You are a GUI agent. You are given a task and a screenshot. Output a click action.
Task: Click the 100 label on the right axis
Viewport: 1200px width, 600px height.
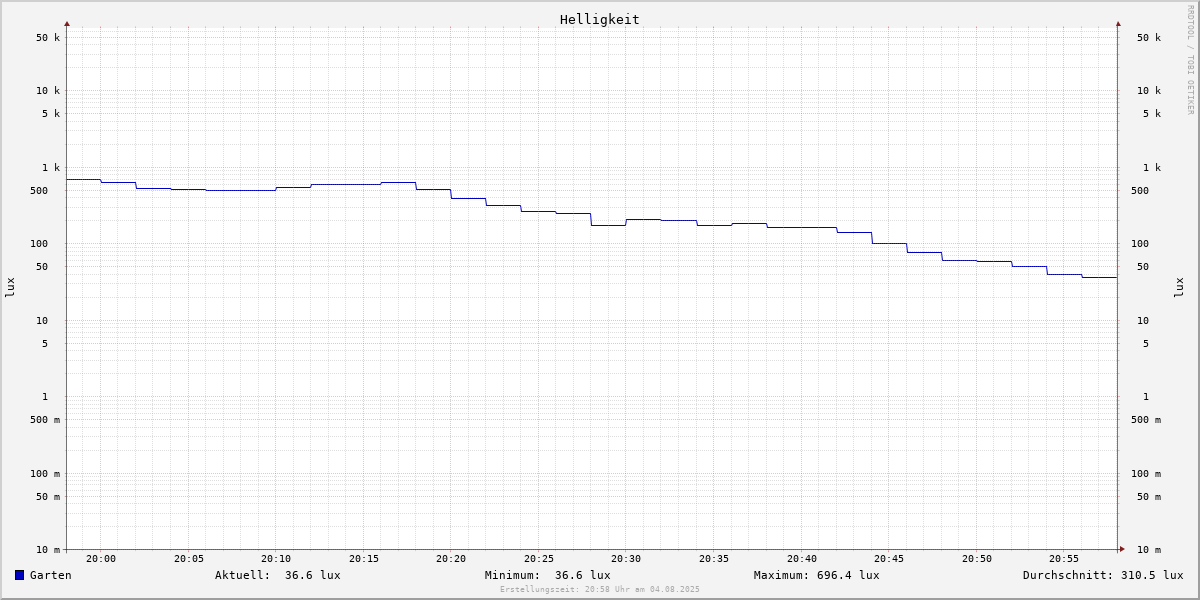(x=1140, y=244)
